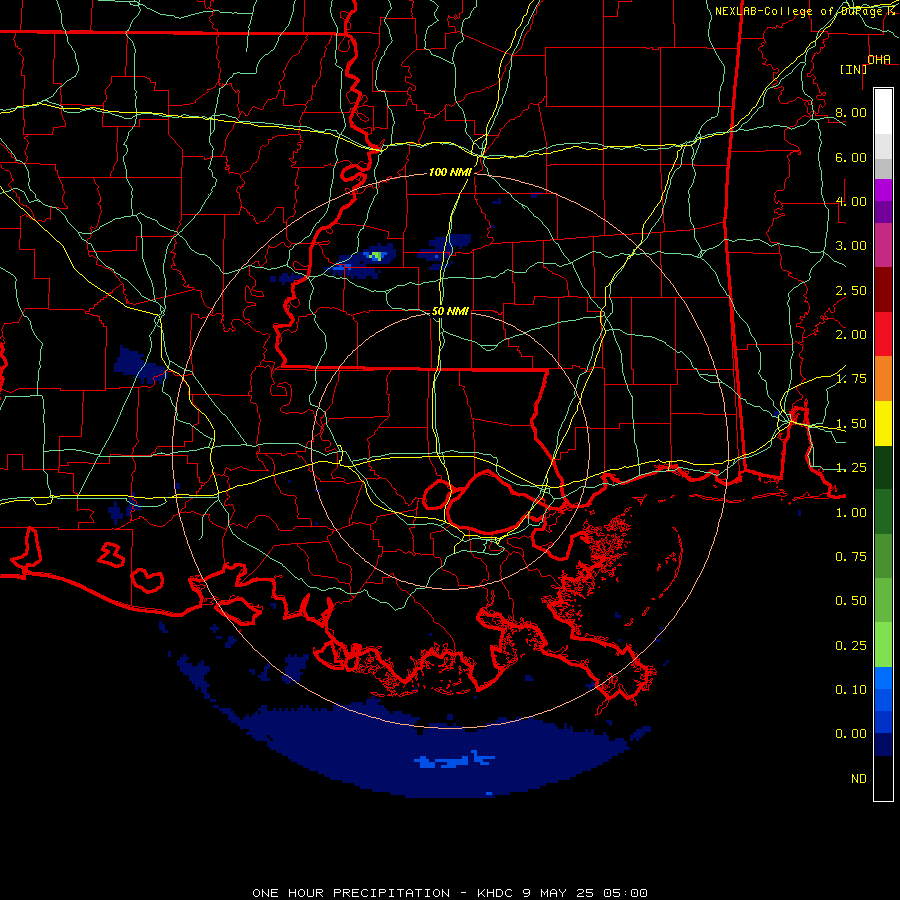This screenshot has width=900, height=900.
Task: Click the 1.25 scale label
Action: point(851,468)
